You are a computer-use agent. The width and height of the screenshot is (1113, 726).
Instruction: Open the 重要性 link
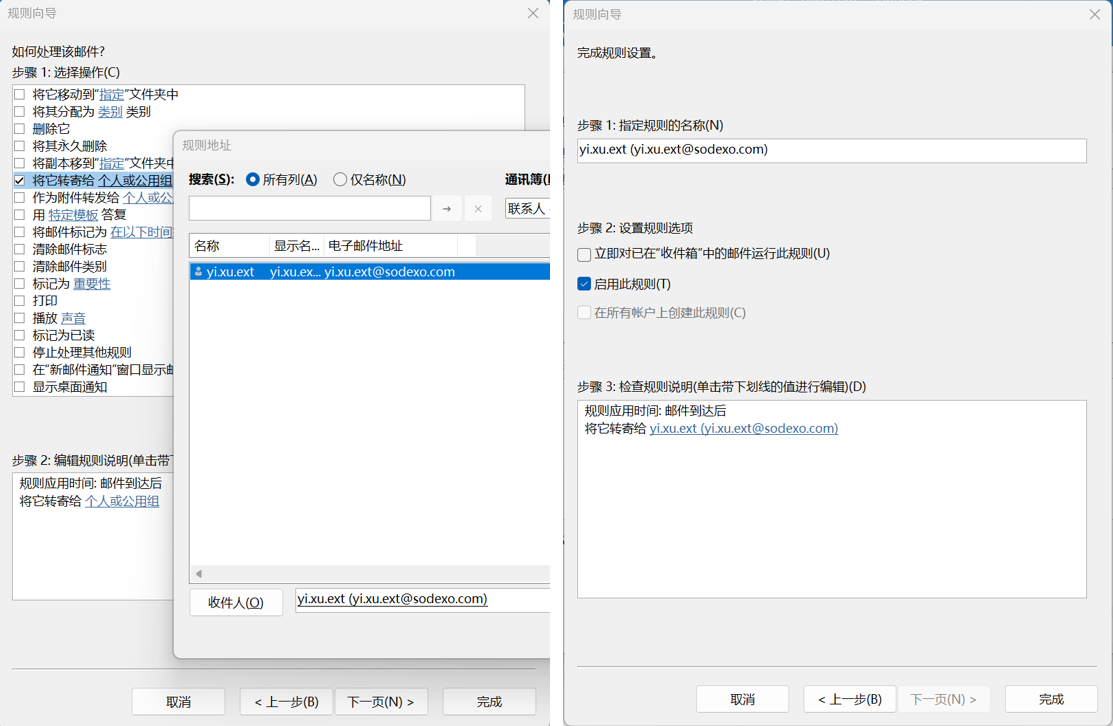(x=92, y=284)
